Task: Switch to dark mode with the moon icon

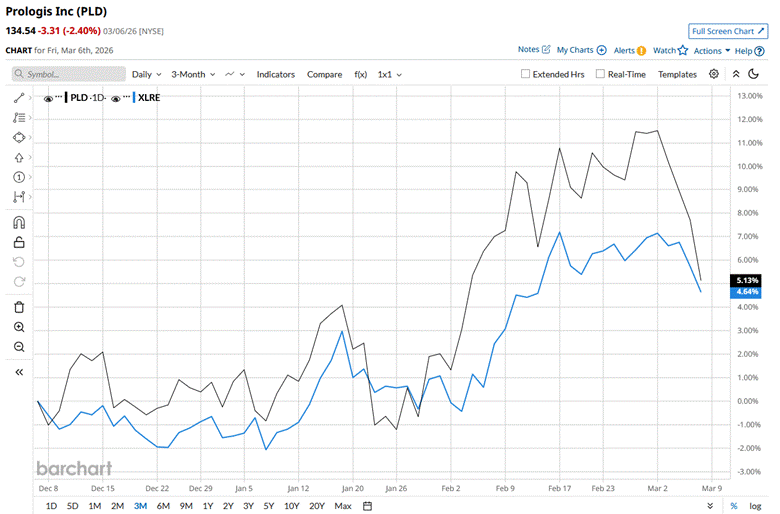Action: 754,74
